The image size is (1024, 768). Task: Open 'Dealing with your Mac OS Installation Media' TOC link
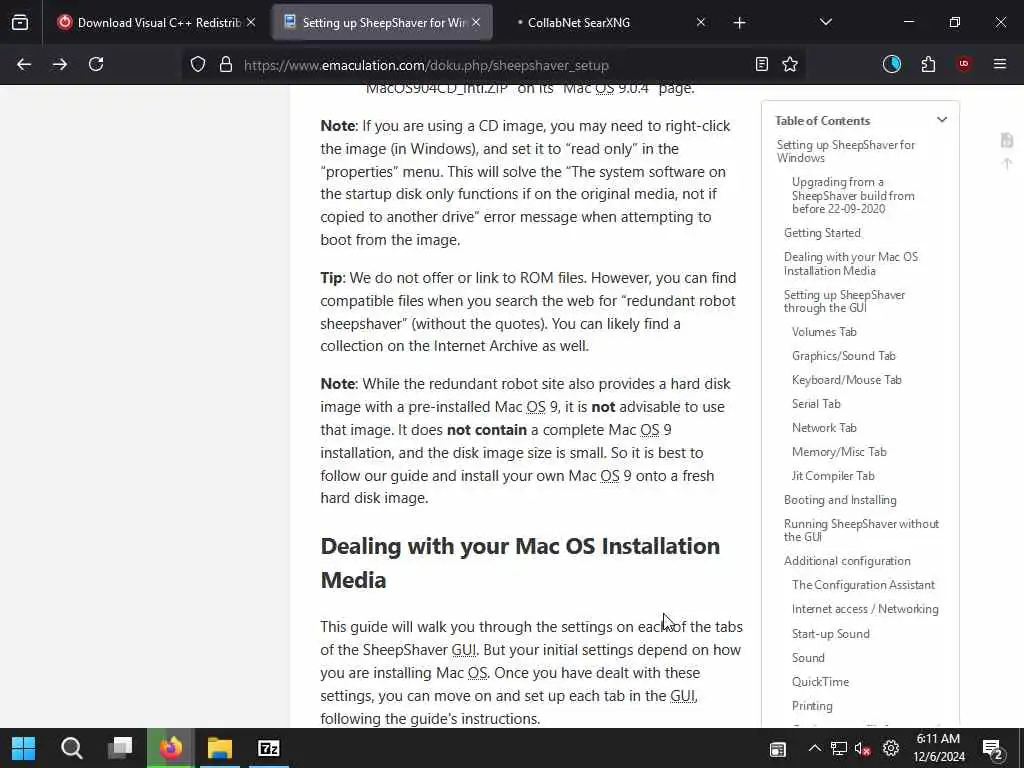(x=851, y=264)
